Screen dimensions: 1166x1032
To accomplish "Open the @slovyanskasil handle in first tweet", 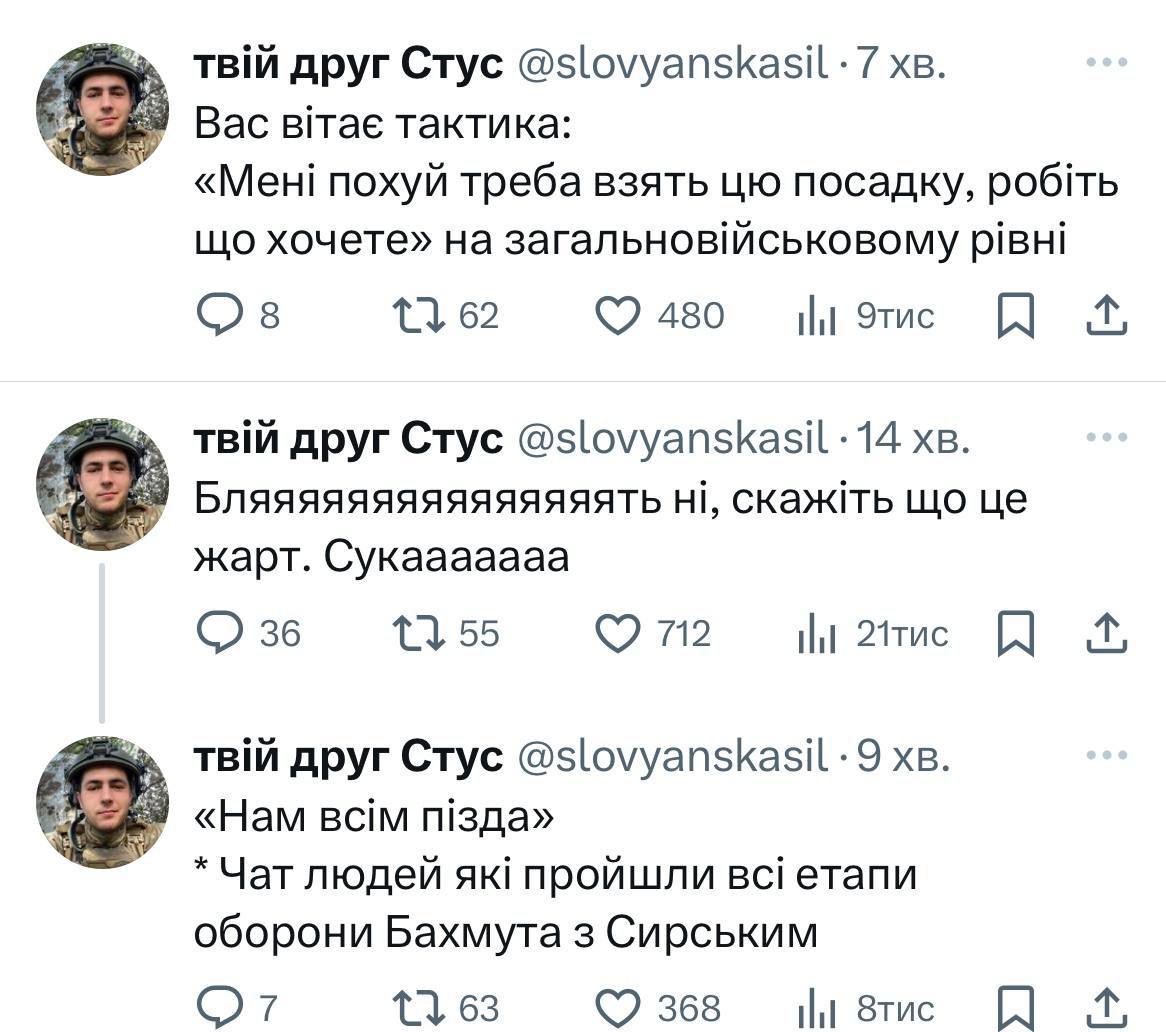I will coord(672,65).
